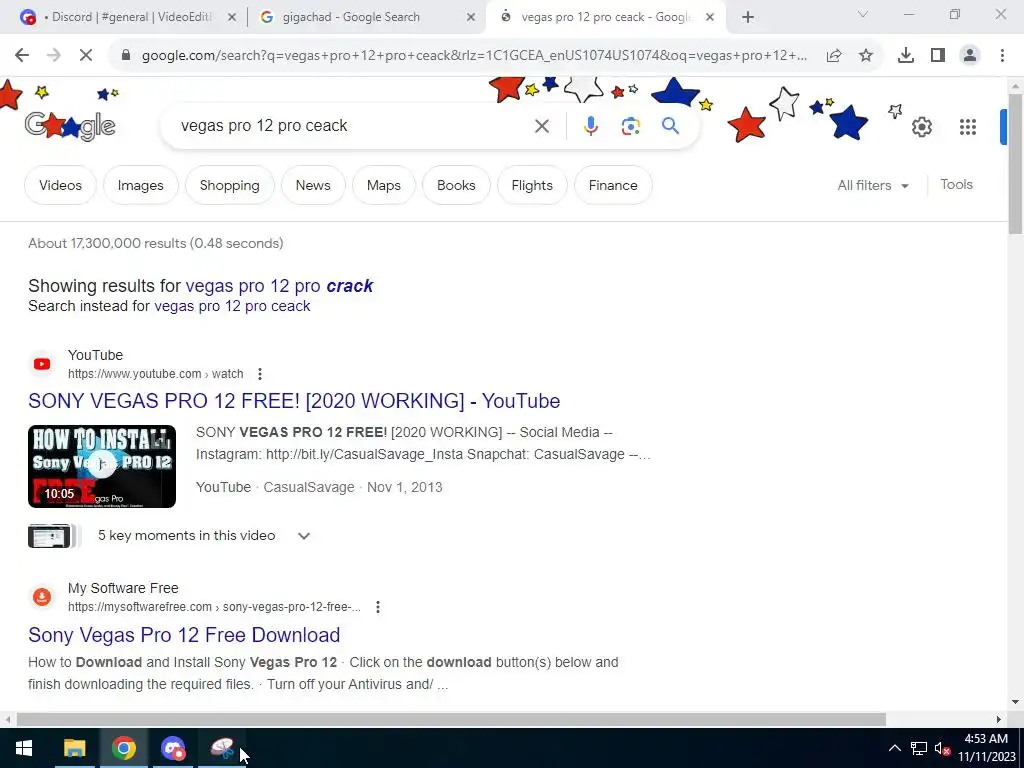Filter results by Finance

pyautogui.click(x=613, y=185)
